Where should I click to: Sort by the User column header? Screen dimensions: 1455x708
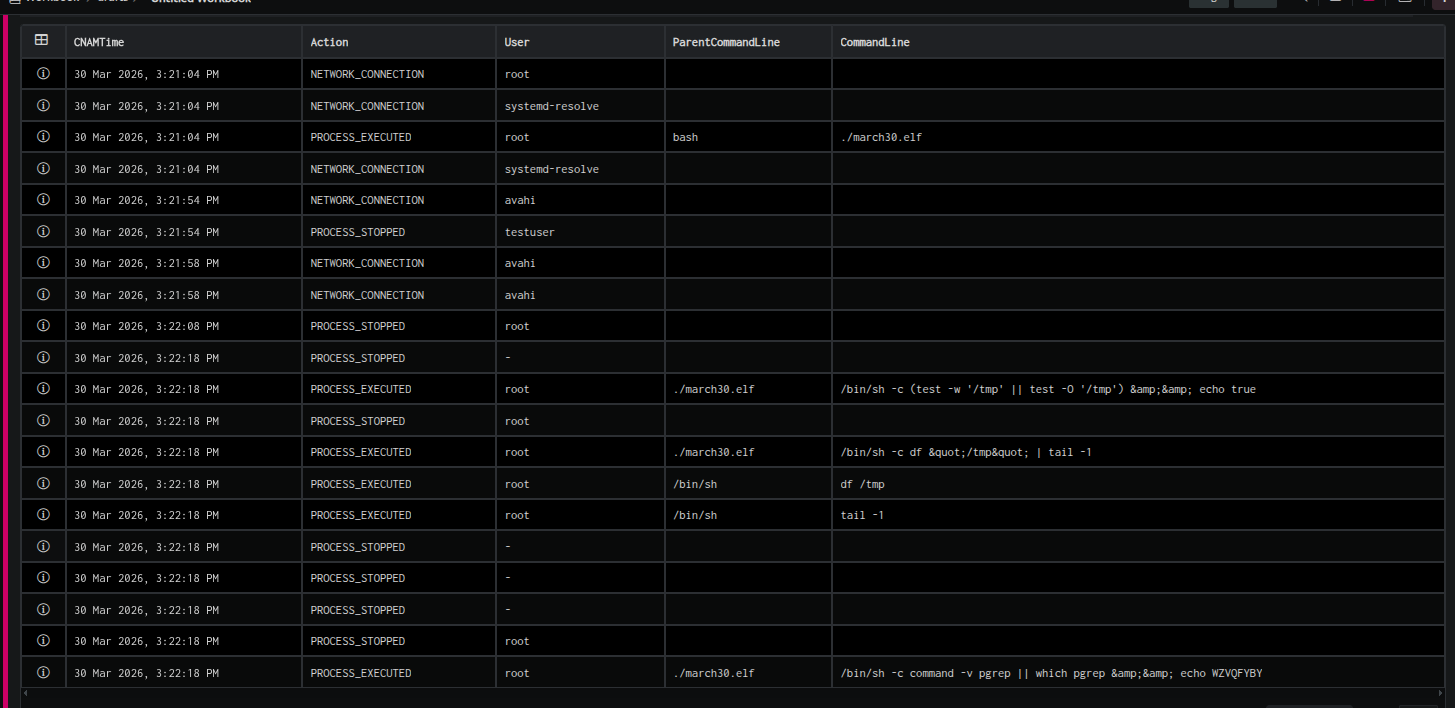point(580,42)
